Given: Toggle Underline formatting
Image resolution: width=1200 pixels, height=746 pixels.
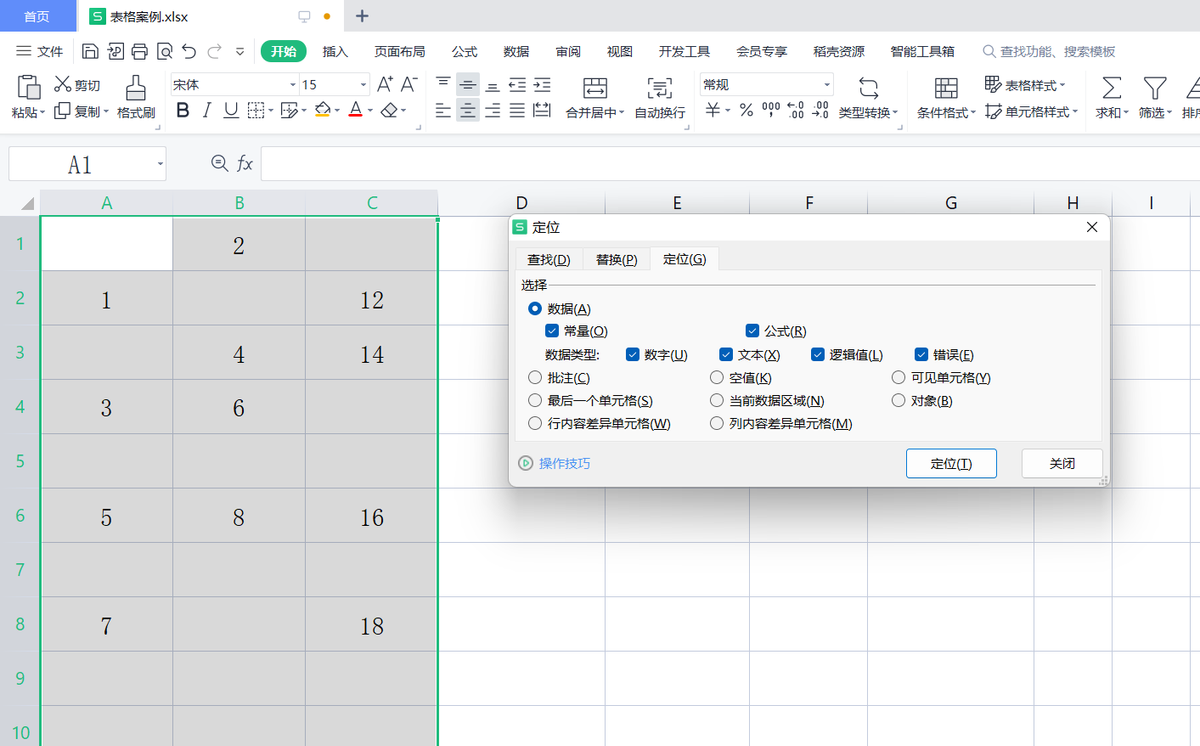Looking at the screenshot, I should click(231, 111).
